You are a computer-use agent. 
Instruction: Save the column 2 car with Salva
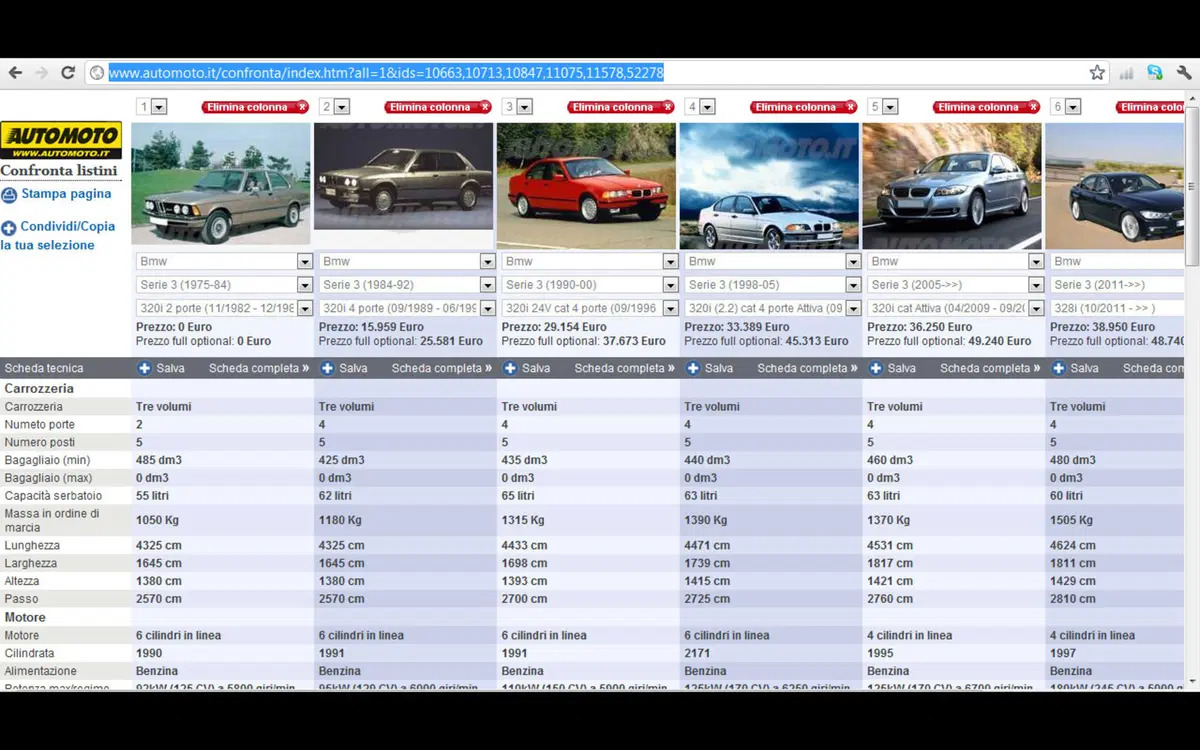[344, 368]
